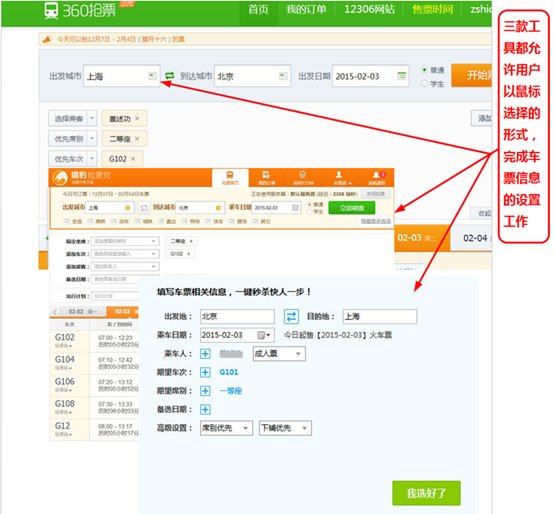Open the 选择乘客 dropdown in 360抢票
The width and height of the screenshot is (554, 514).
(x=92, y=118)
